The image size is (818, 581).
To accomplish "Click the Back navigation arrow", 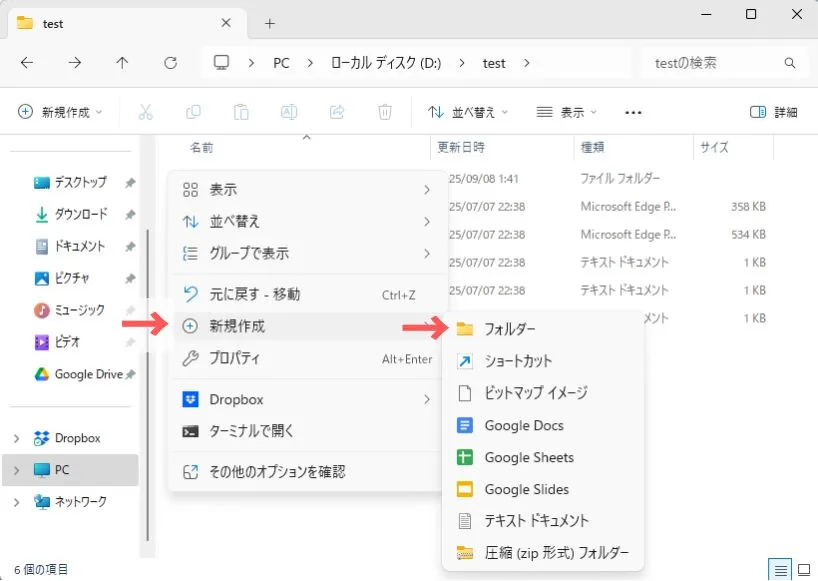I will [27, 63].
